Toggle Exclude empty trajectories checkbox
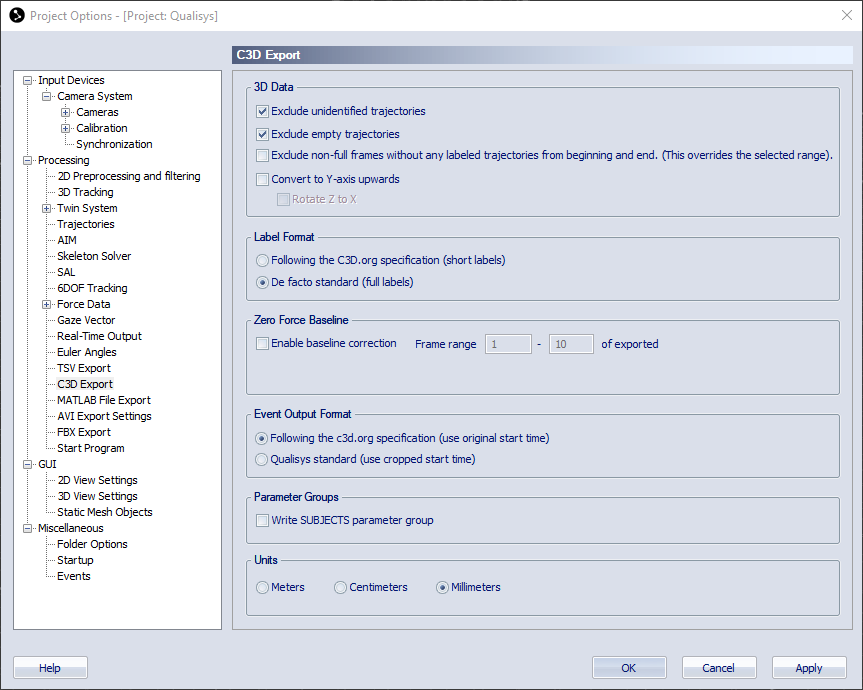This screenshot has height=690, width=863. click(x=263, y=134)
